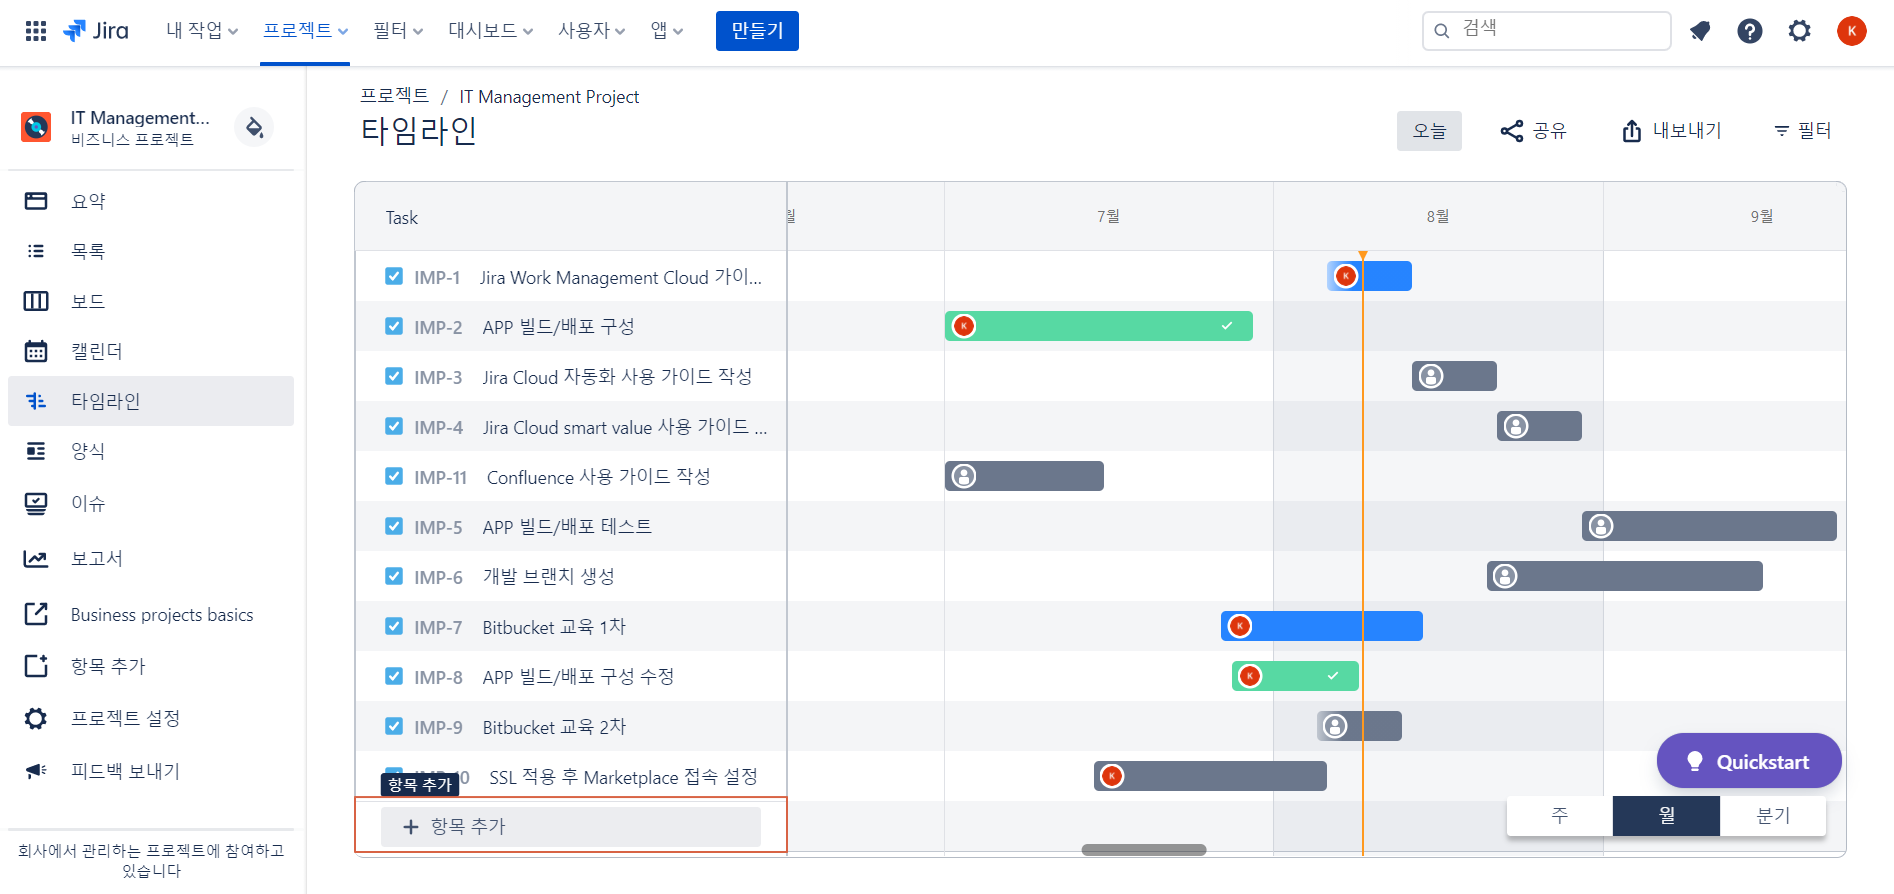1894x894 pixels.
Task: Click + 항목 추가 below task list
Action: click(571, 827)
